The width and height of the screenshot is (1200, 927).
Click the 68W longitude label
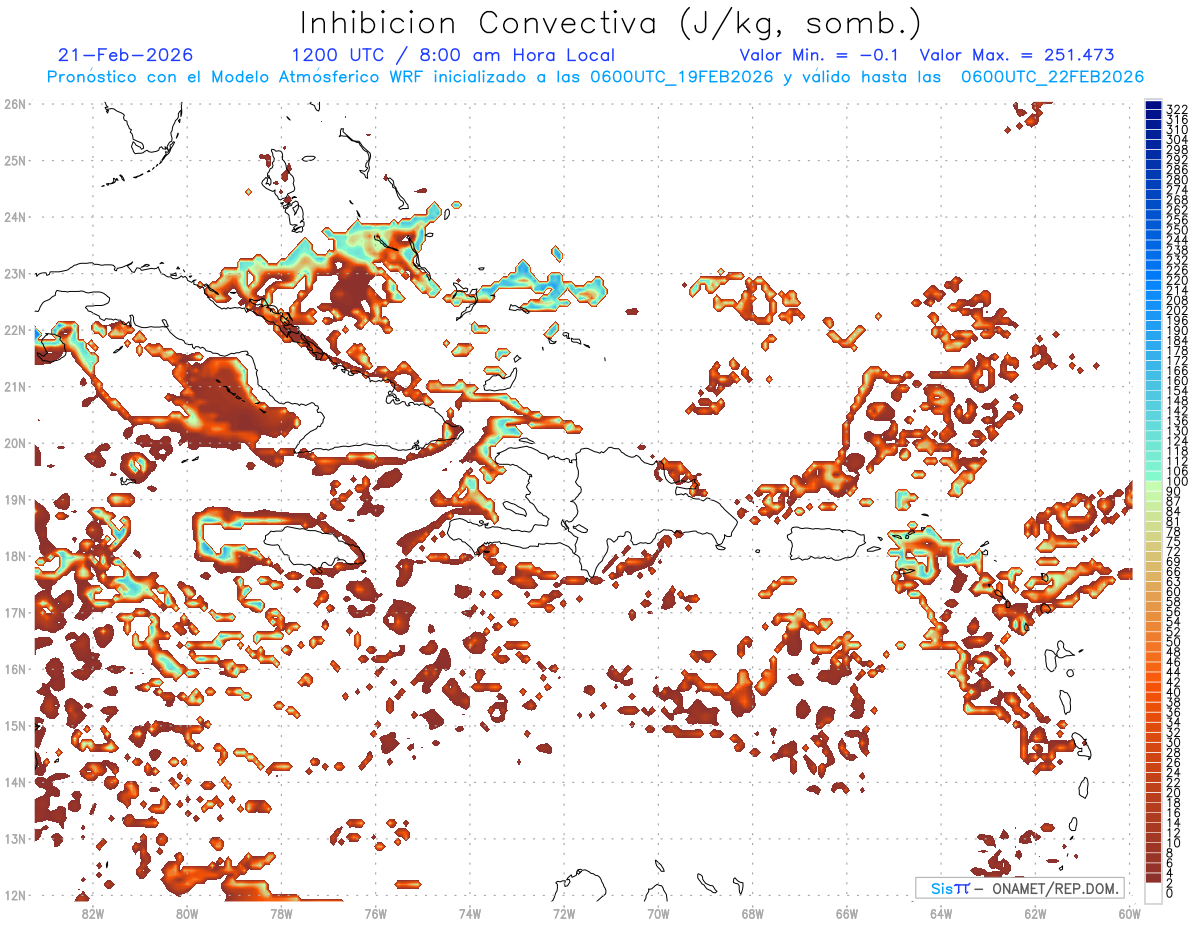pyautogui.click(x=752, y=913)
